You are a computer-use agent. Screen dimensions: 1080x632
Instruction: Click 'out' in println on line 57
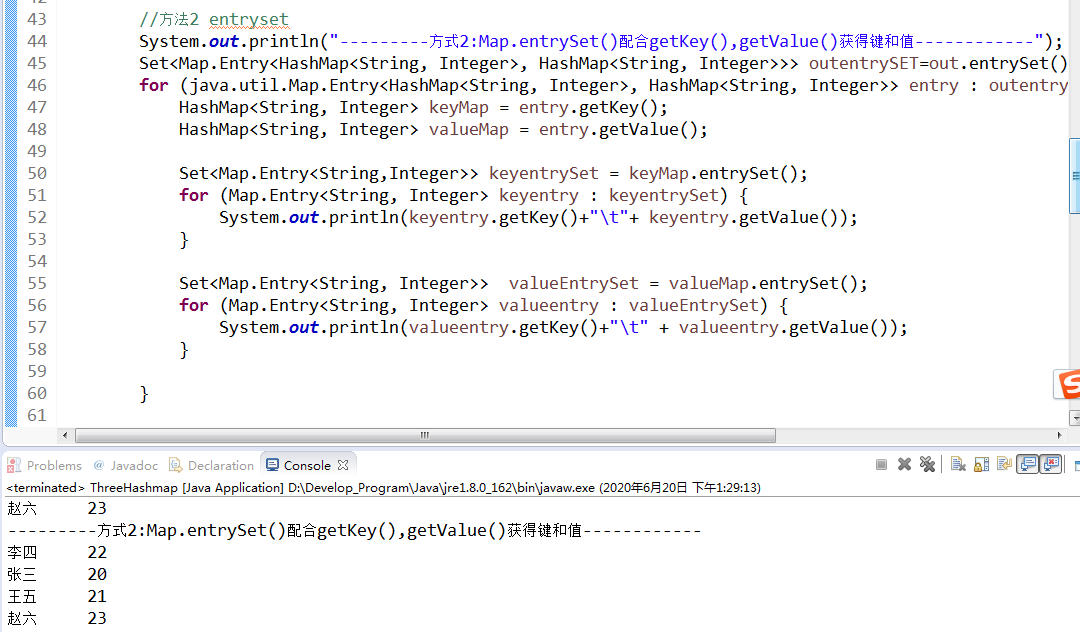point(304,328)
